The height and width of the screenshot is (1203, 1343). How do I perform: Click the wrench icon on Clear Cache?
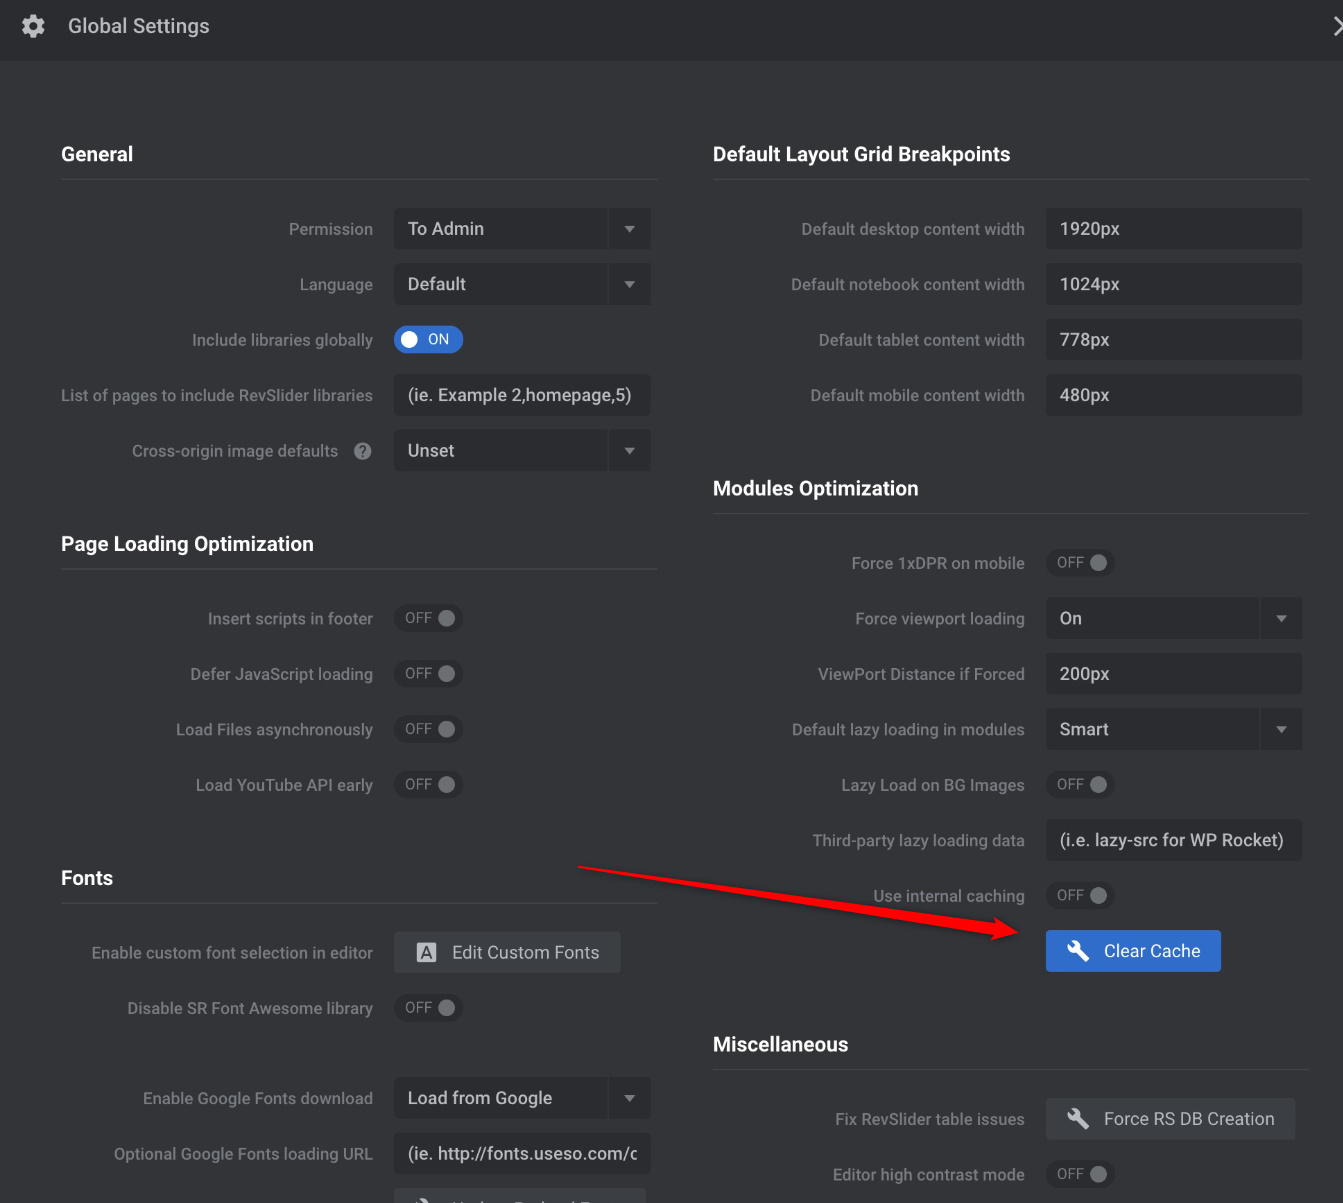(x=1077, y=951)
